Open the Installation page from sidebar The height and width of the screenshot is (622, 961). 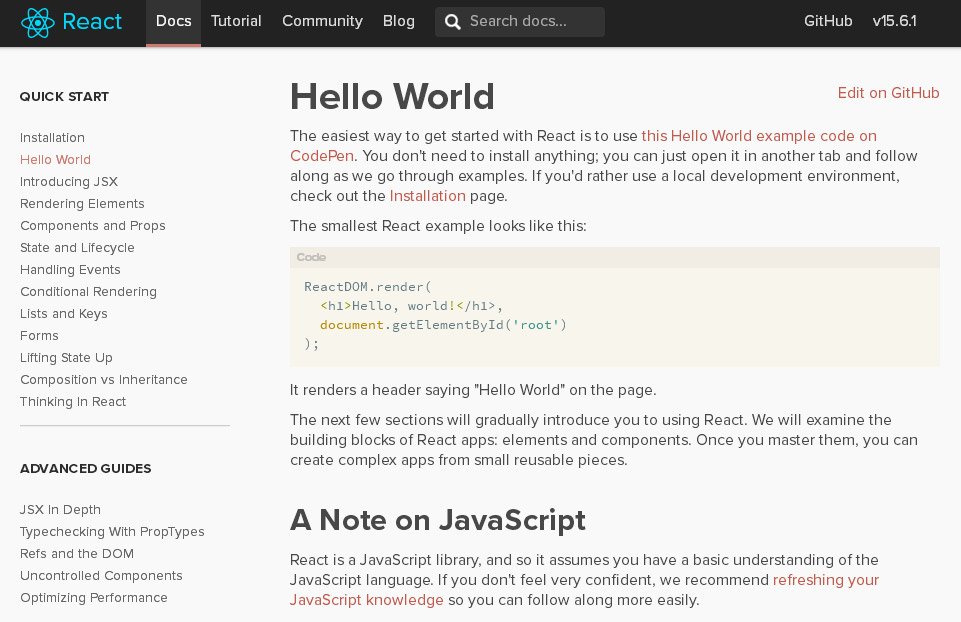point(52,137)
